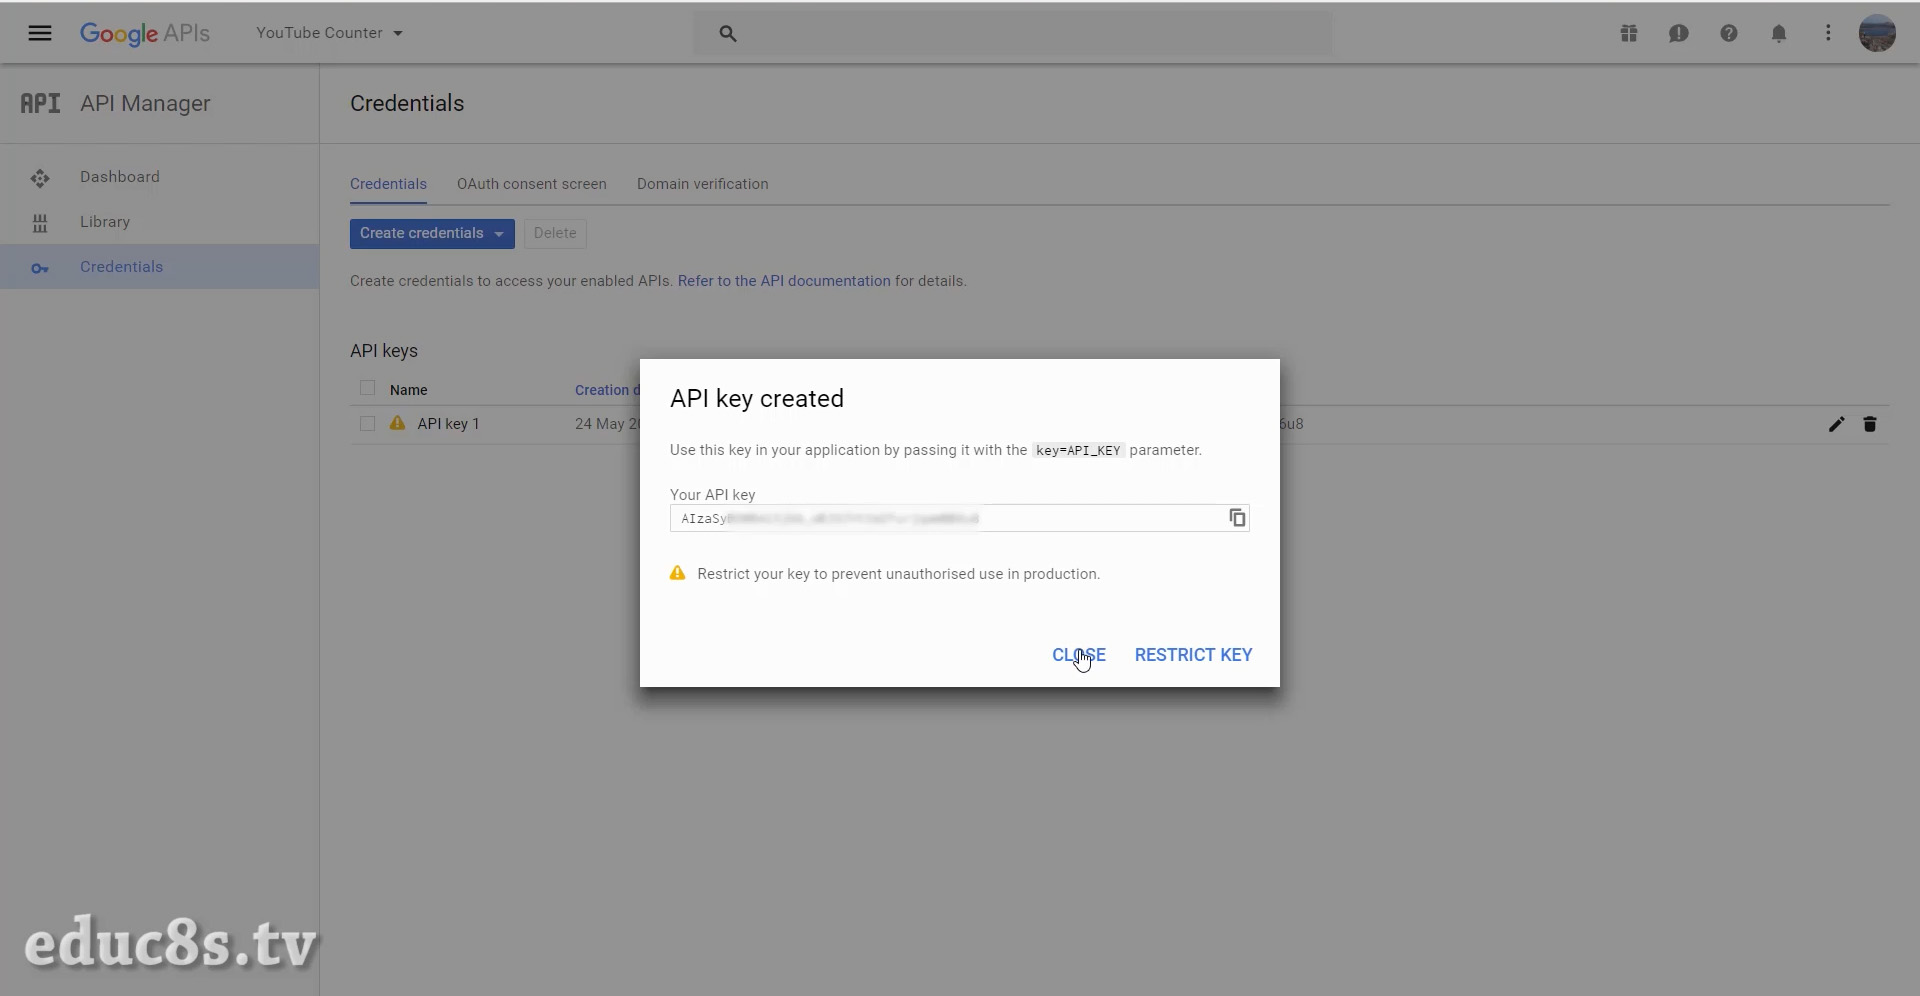Click the API key 1 warning icon

click(397, 423)
